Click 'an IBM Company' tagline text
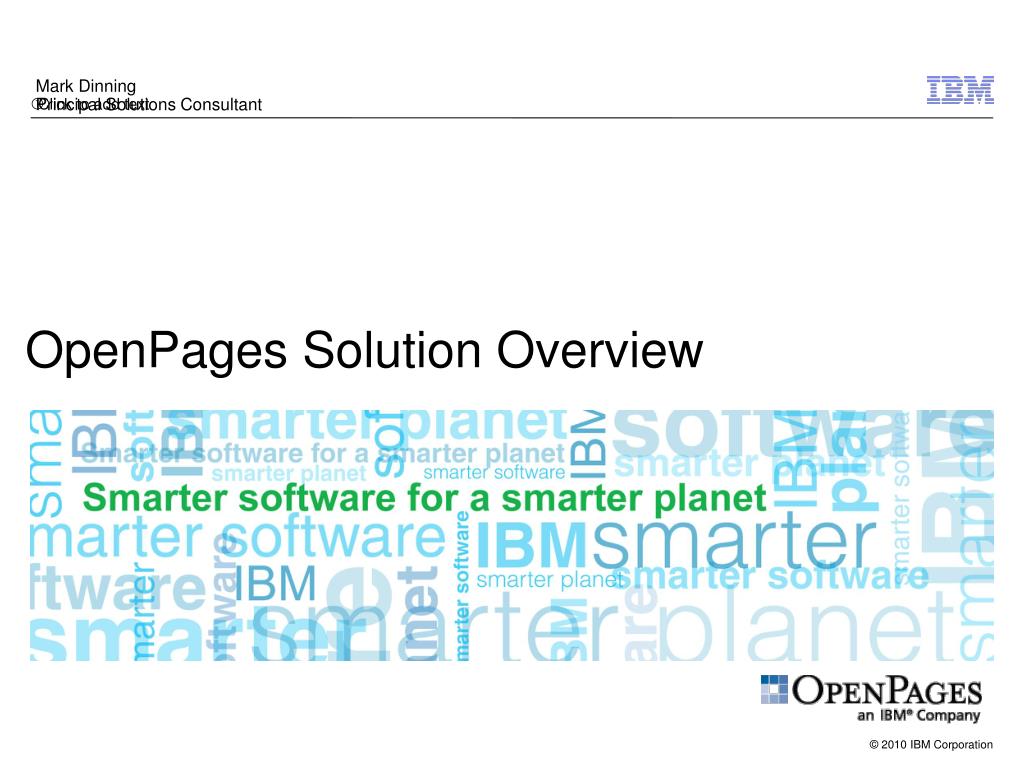This screenshot has width=1024, height=768. pos(918,715)
